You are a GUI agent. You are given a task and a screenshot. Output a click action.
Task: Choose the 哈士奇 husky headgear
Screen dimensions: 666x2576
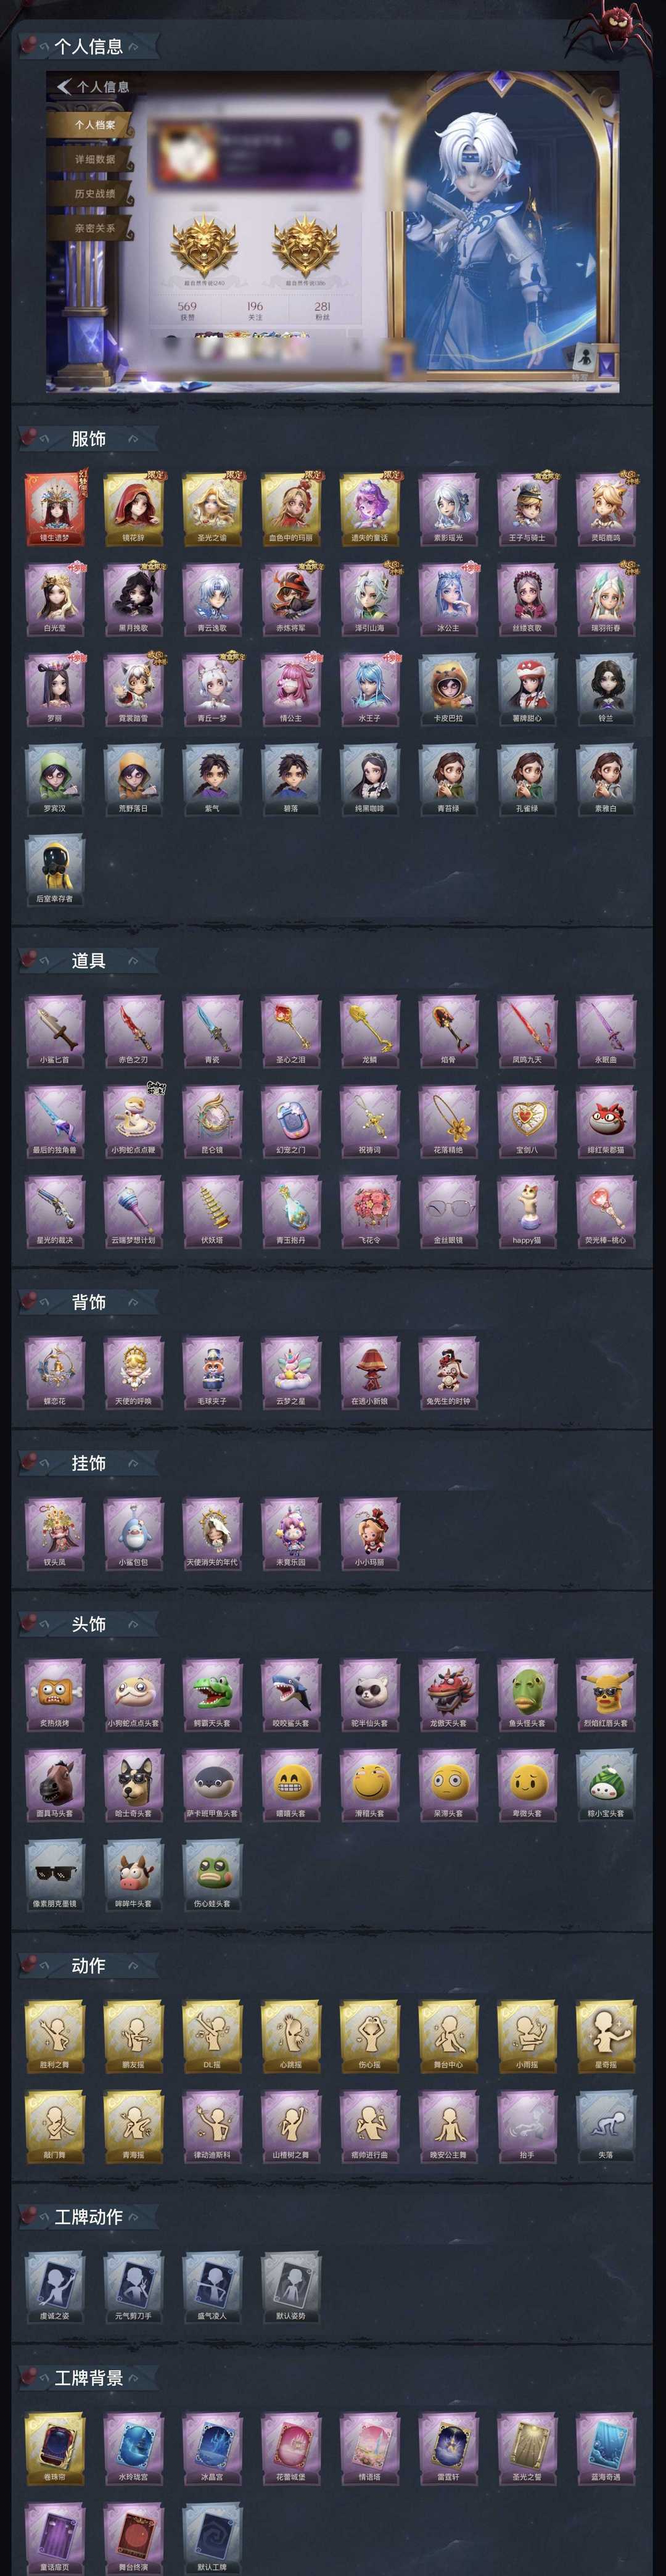(x=133, y=1783)
